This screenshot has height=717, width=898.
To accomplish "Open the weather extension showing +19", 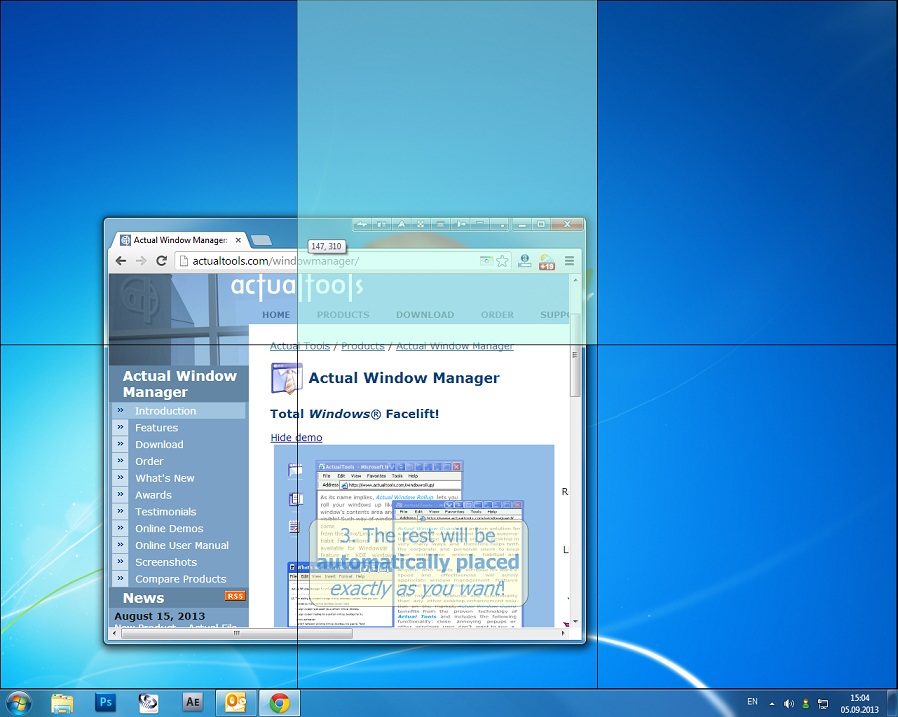I will 547,262.
